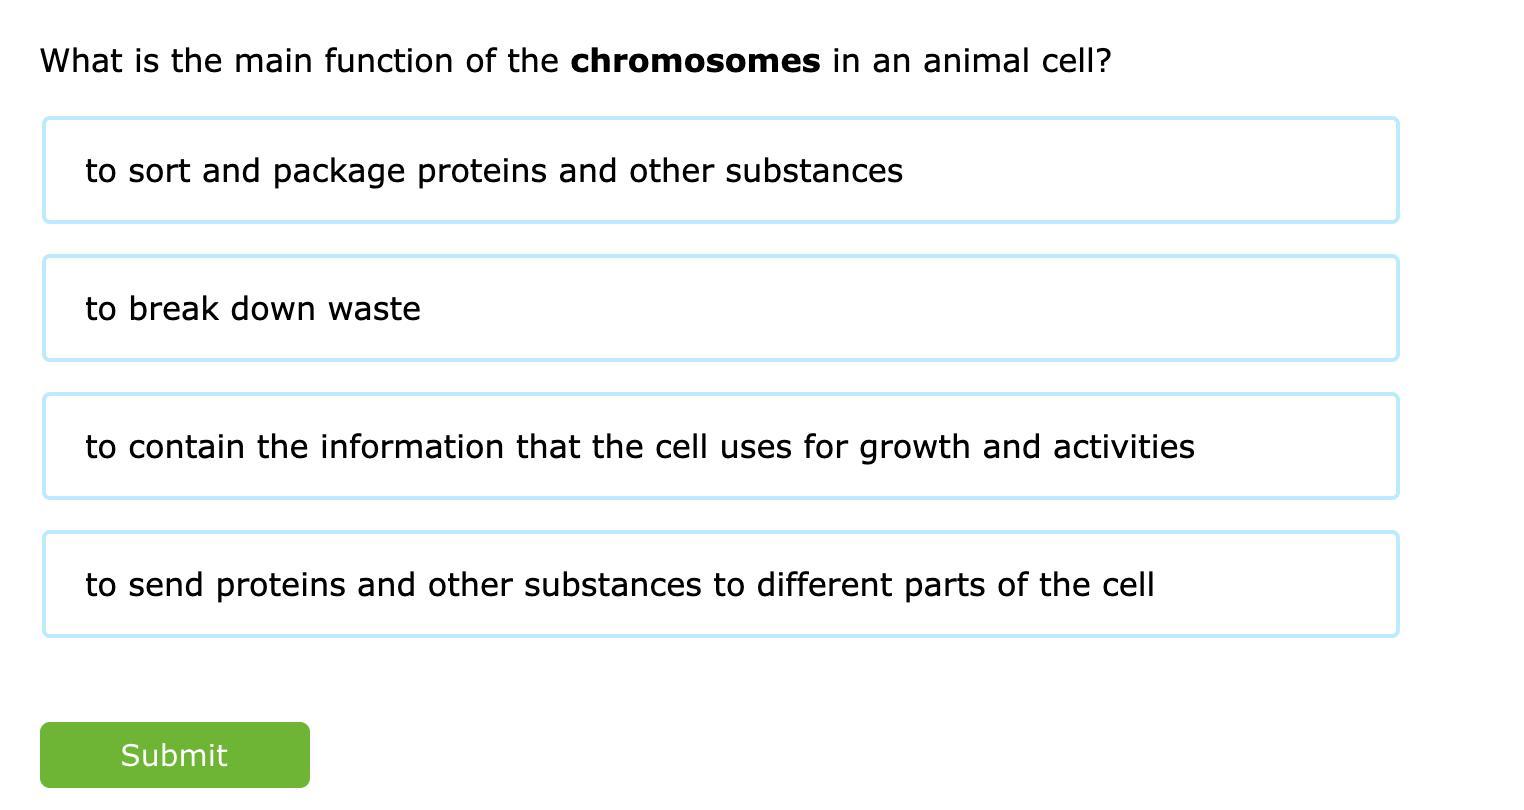The height and width of the screenshot is (810, 1524).
Task: Submit the selected answer
Action: point(175,755)
